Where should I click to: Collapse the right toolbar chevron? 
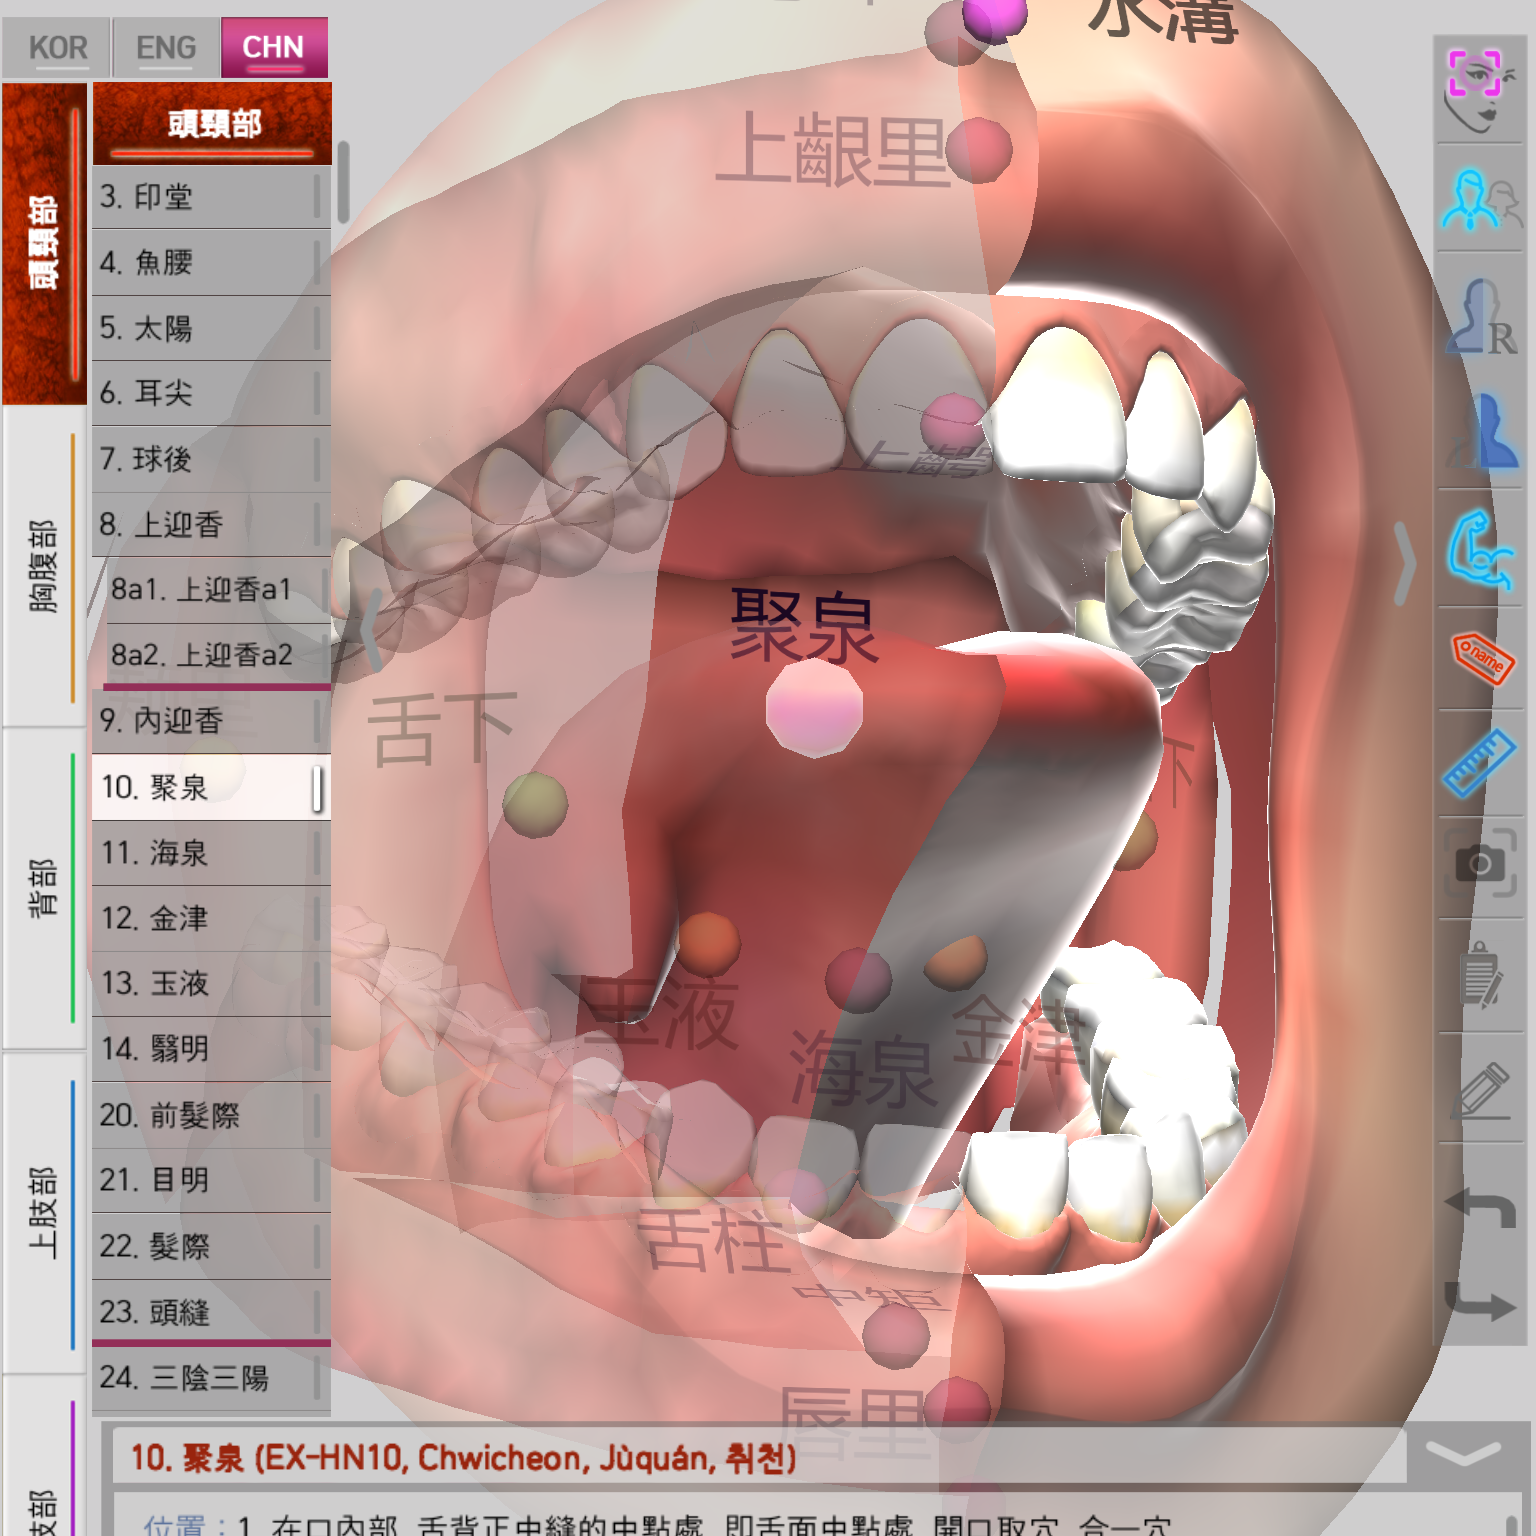pyautogui.click(x=1406, y=563)
